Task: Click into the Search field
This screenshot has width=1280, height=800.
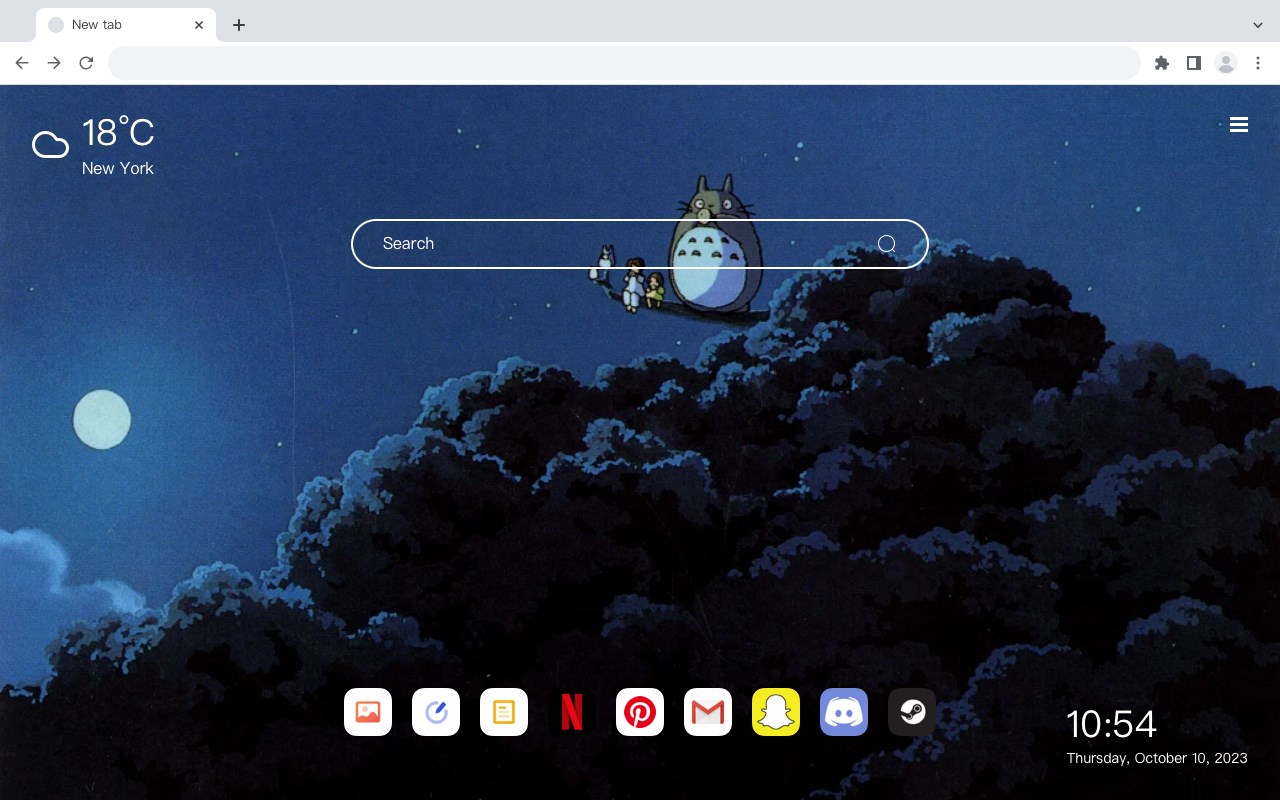Action: click(640, 244)
